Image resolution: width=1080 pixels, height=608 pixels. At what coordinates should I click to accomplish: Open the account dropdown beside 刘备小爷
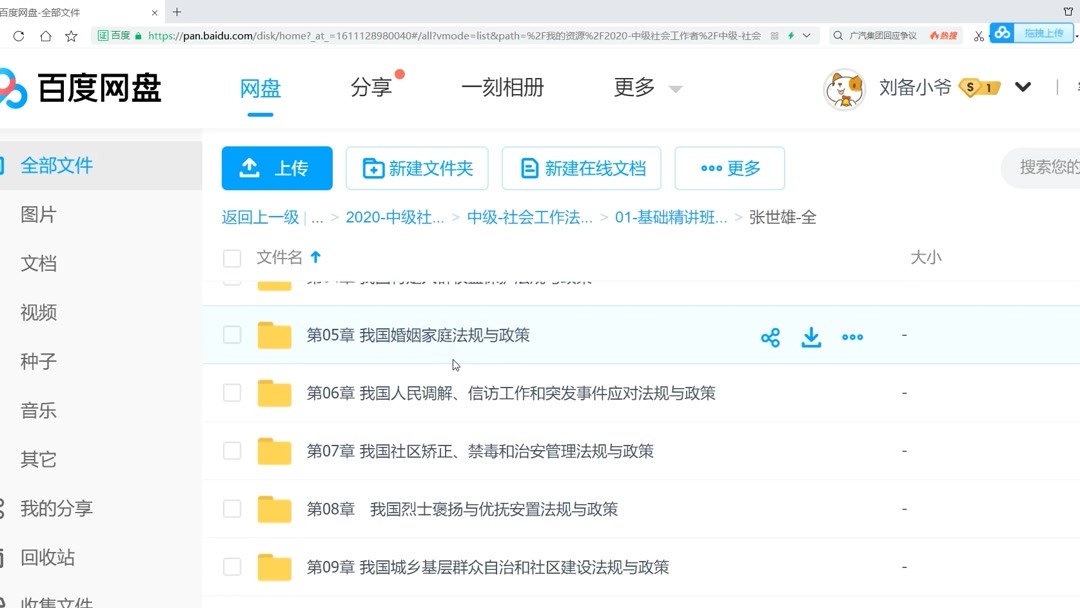1022,87
